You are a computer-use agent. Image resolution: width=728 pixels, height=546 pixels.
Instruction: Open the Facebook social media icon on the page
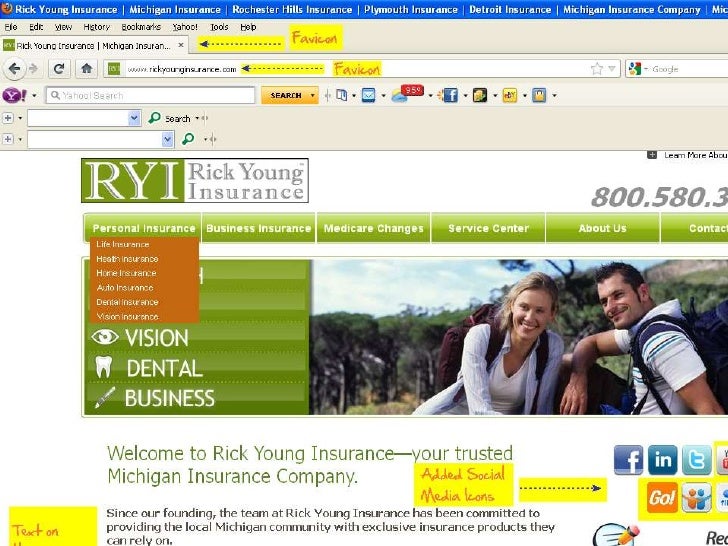[628, 460]
